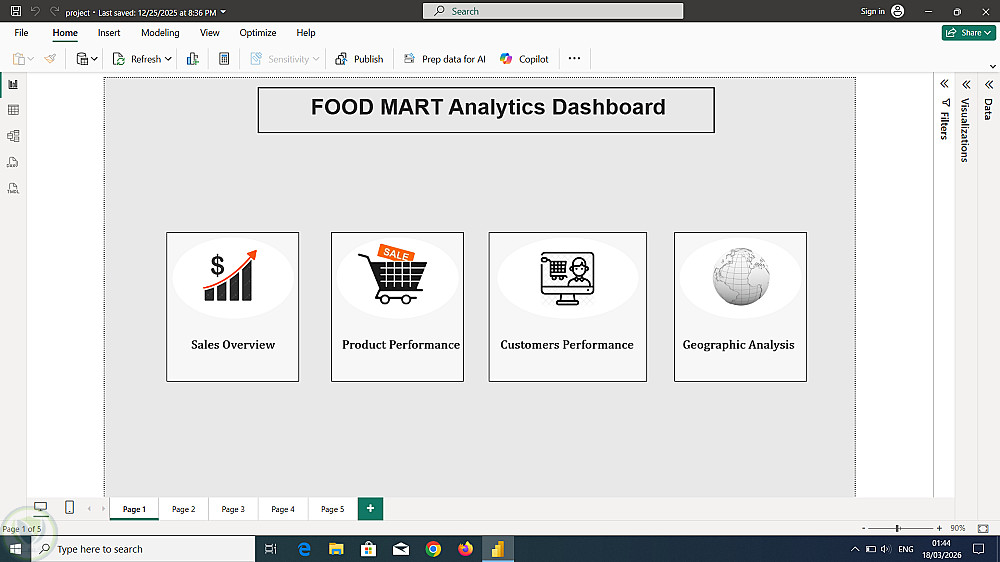Switch to the Modeling ribbon tab

click(160, 33)
